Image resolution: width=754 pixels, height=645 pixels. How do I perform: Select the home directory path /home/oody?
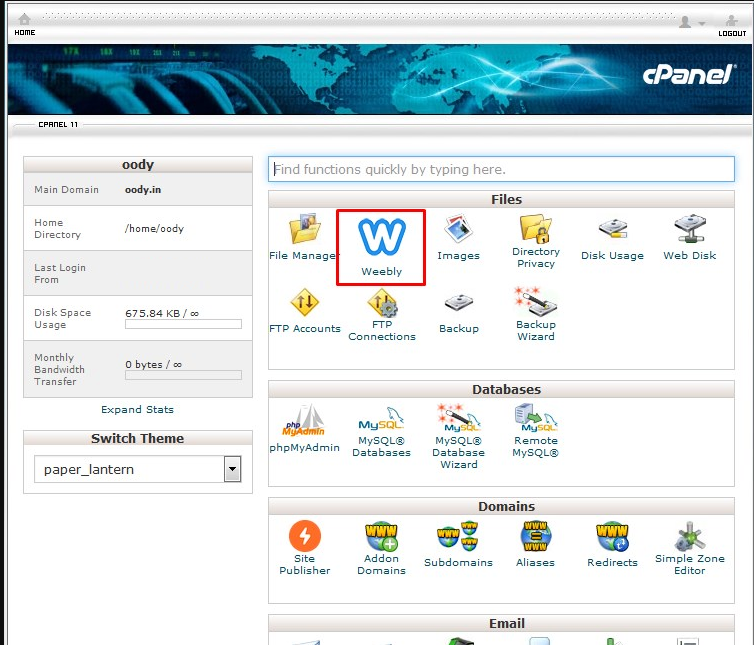(154, 228)
